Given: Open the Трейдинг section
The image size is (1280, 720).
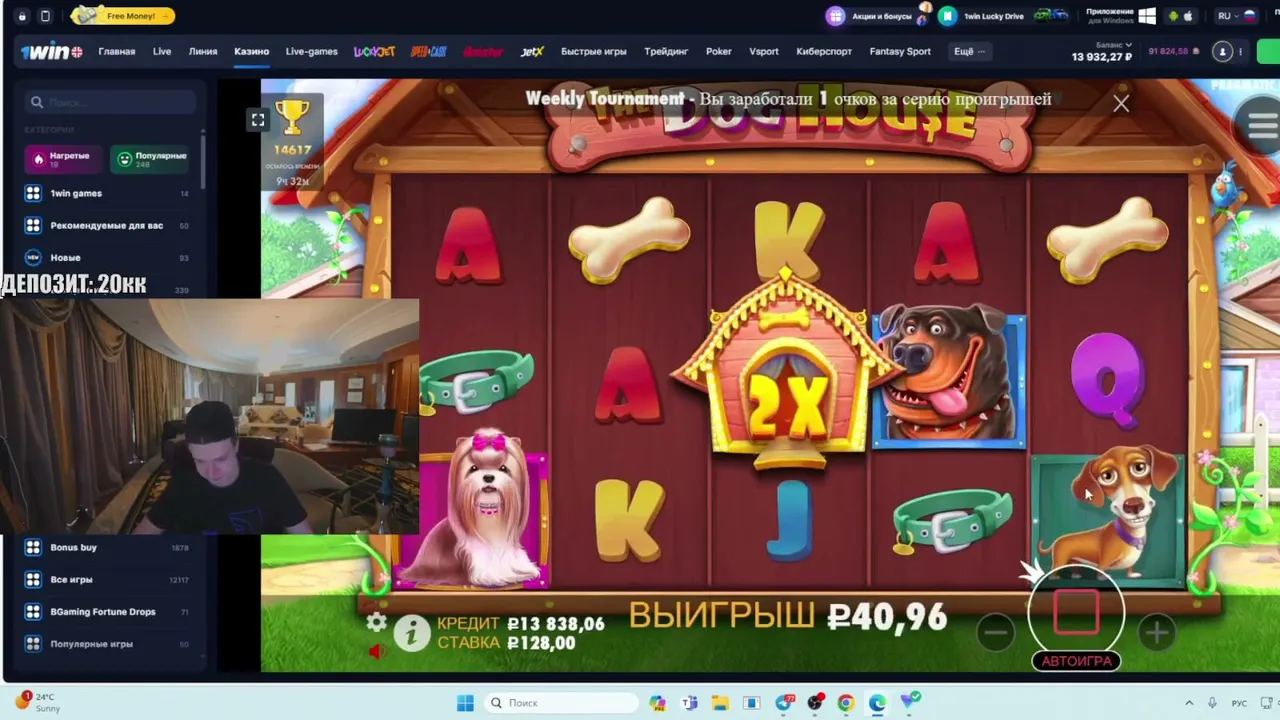Looking at the screenshot, I should click(x=666, y=52).
